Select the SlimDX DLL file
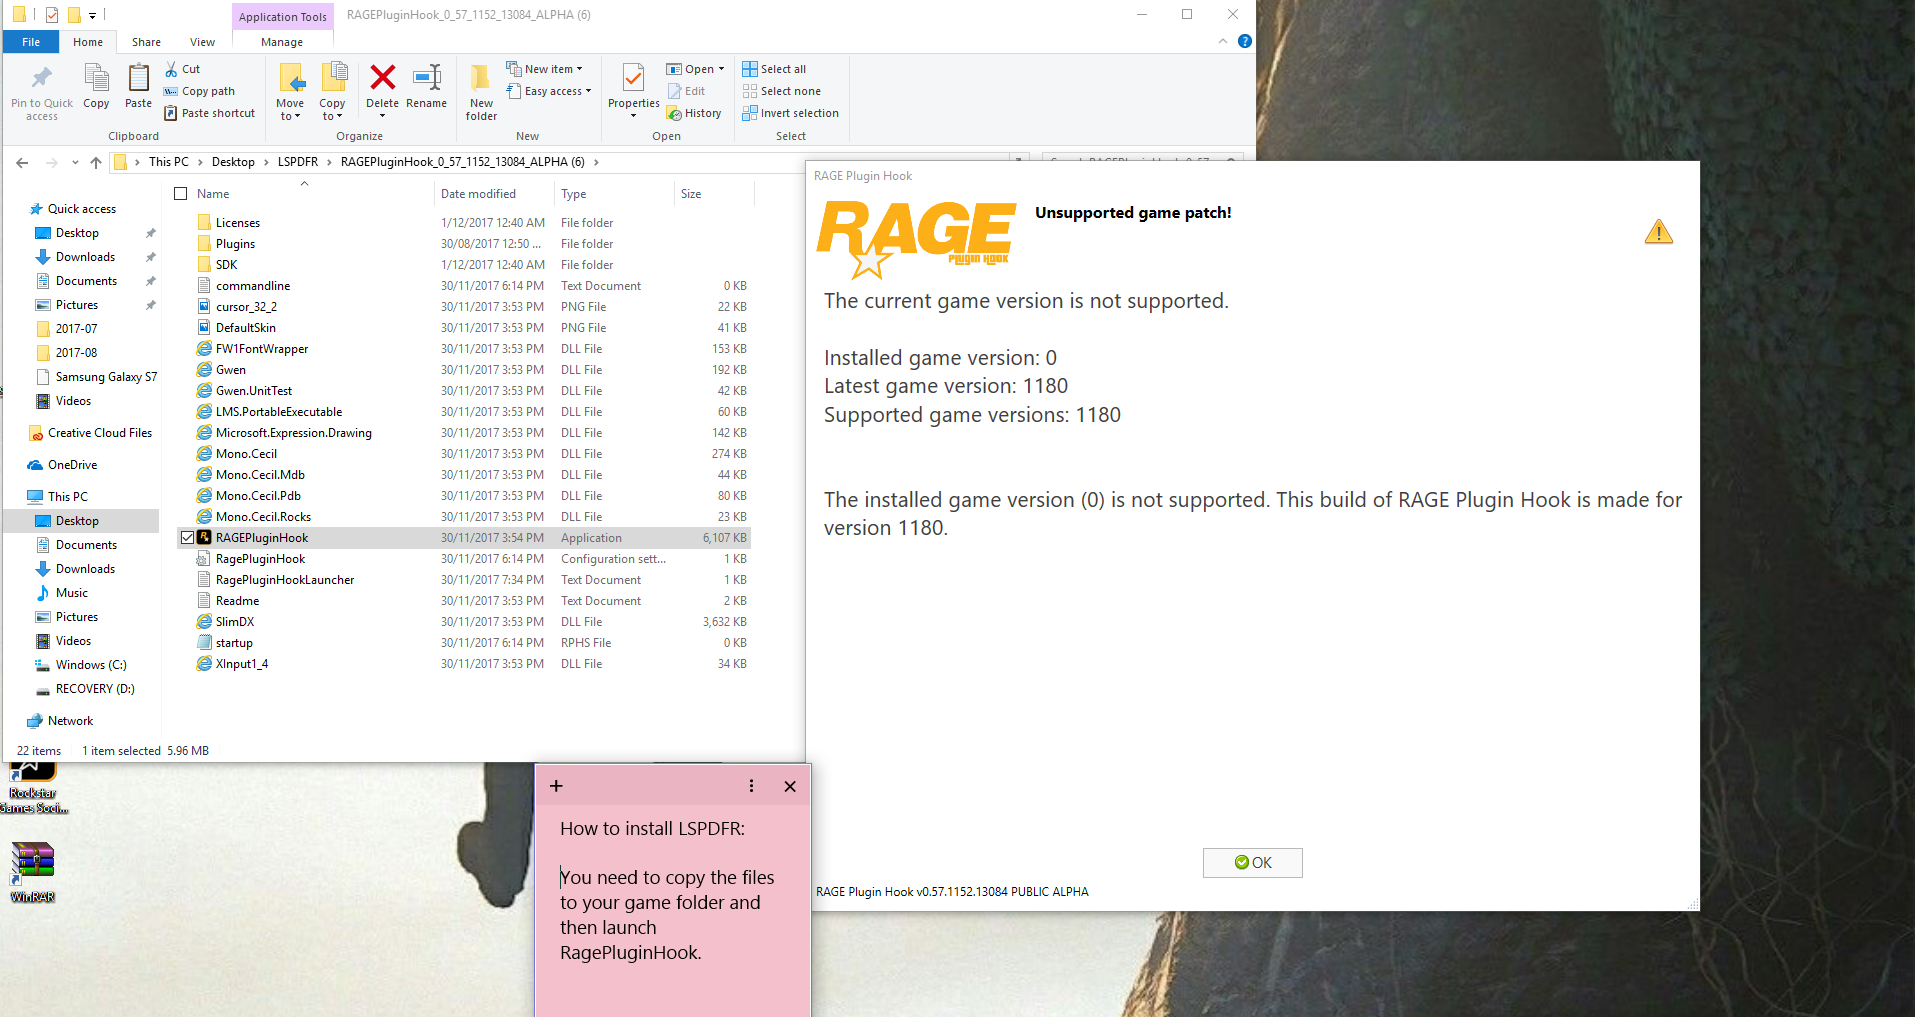Viewport: 1915px width, 1017px height. point(235,622)
